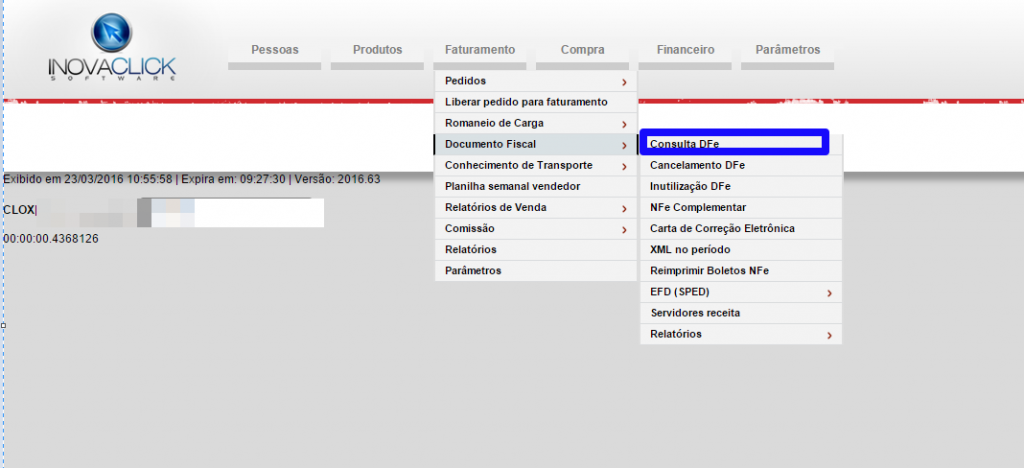The image size is (1024, 468).
Task: Open Carta de Correção Eletrônica
Action: point(722,228)
